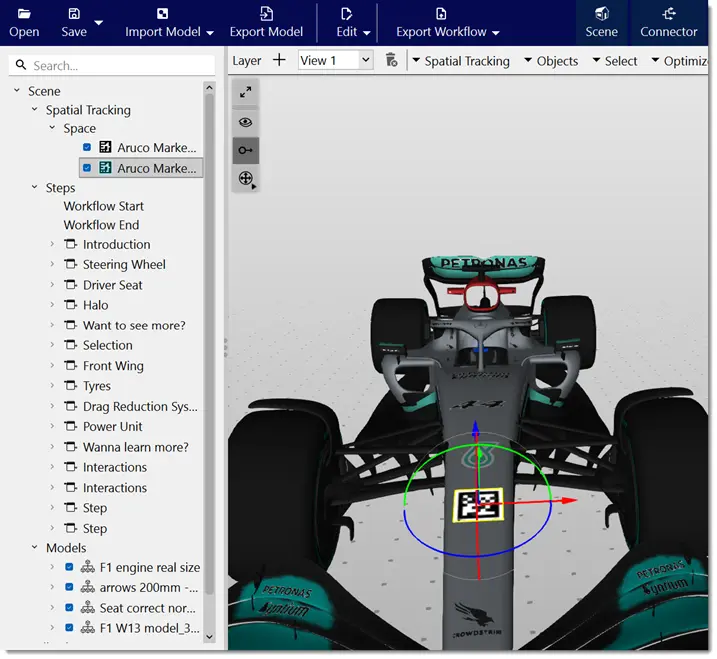
Task: Add a new layer with plus icon
Action: pos(279,60)
